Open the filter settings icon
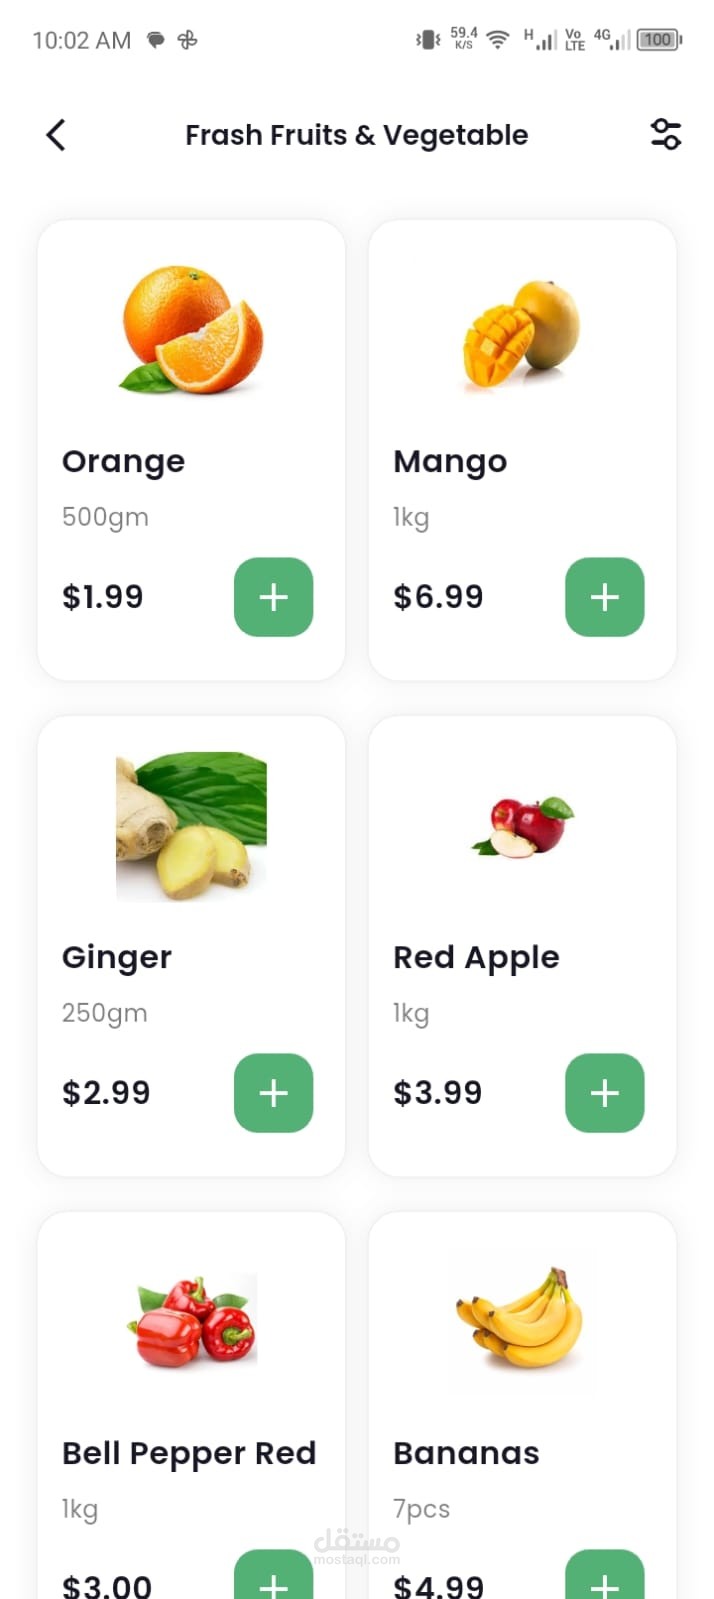714x1599 pixels. tap(665, 134)
